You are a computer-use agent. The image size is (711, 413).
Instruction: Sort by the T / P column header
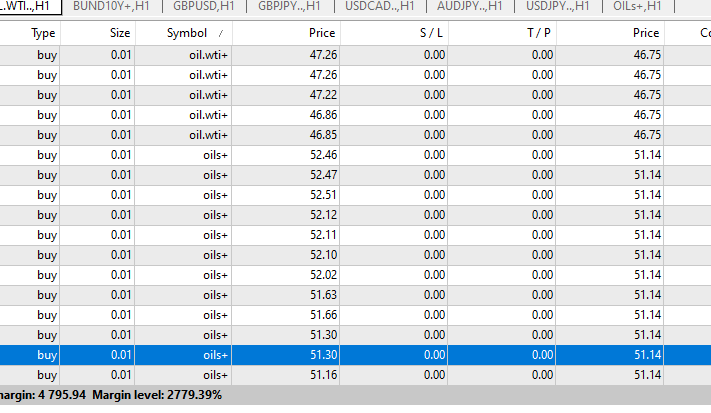point(502,33)
